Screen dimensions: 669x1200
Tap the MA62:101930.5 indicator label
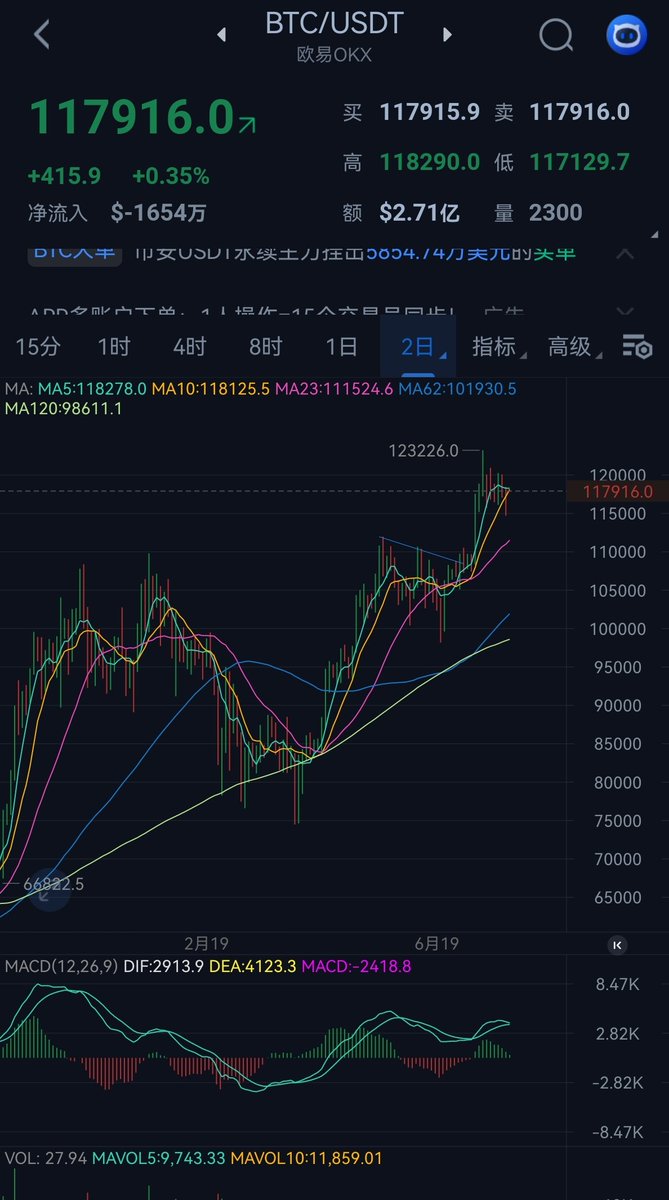457,388
